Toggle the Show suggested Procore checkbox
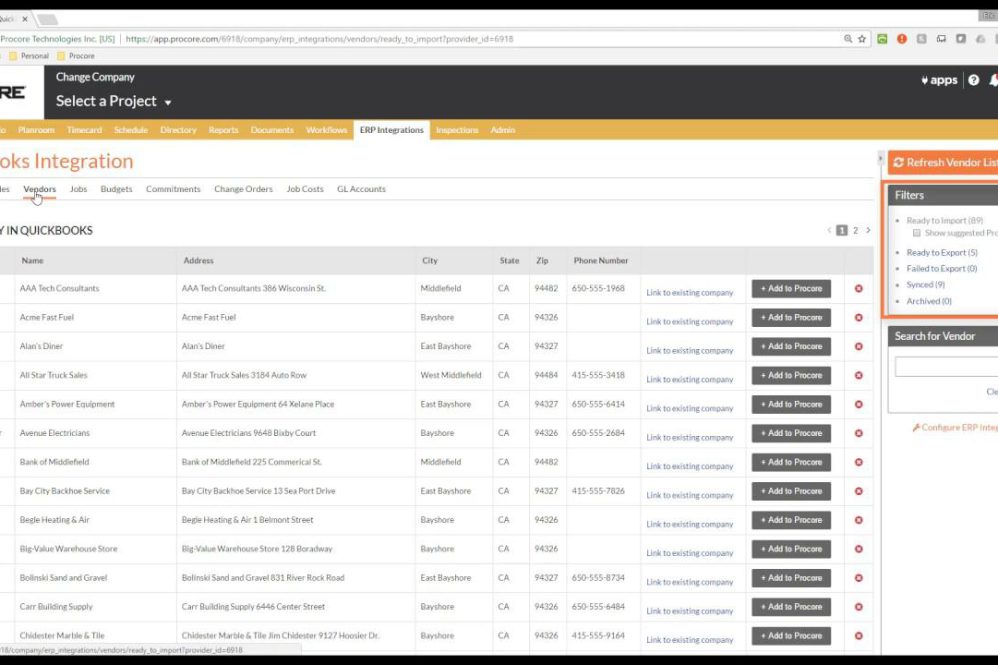The height and width of the screenshot is (665, 998). click(917, 234)
